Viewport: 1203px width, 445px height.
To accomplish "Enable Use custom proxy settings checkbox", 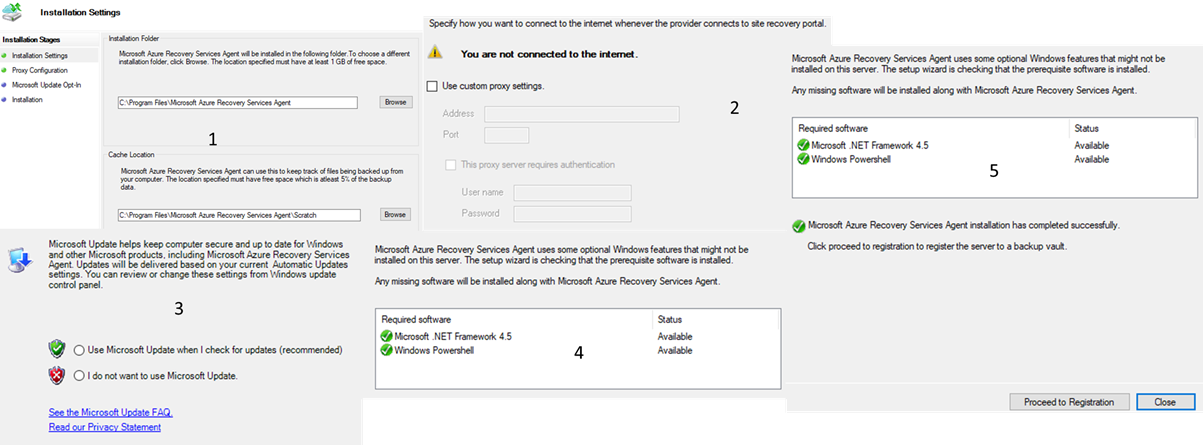I will coord(432,86).
